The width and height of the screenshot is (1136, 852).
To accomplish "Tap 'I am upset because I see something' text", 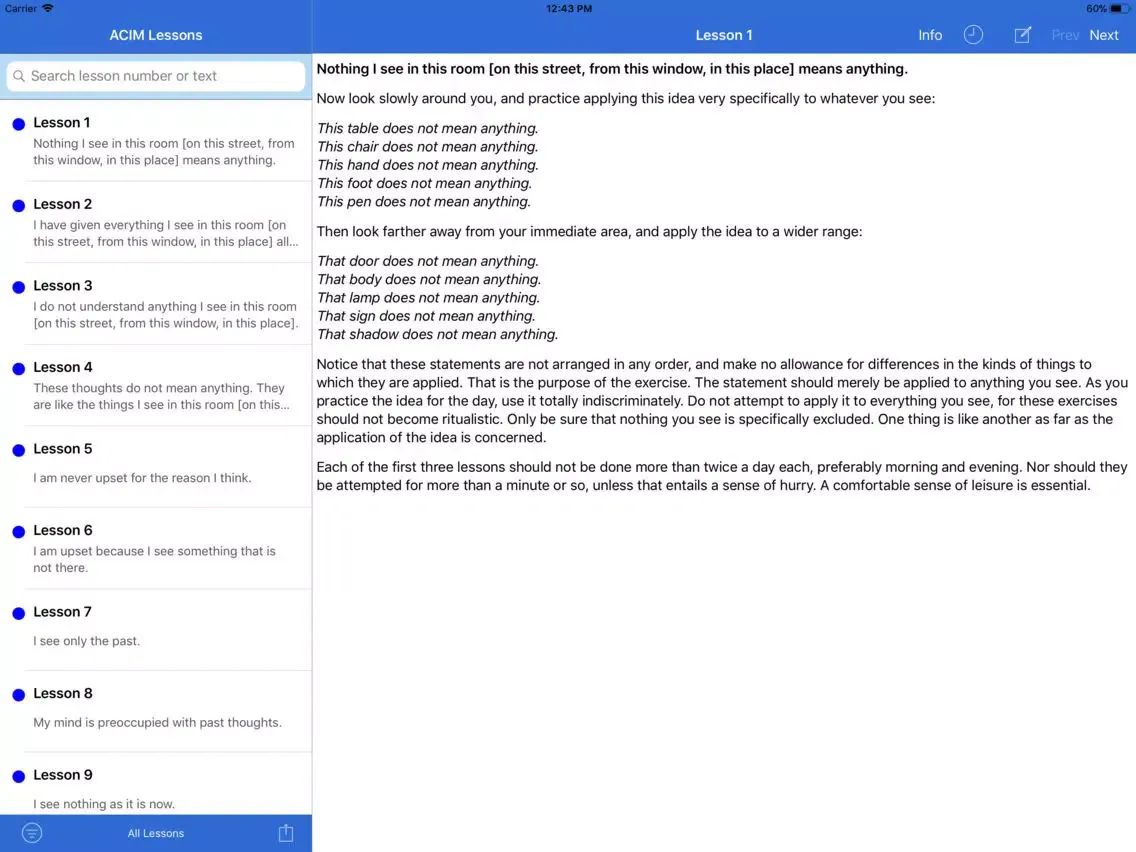I will [x=154, y=559].
